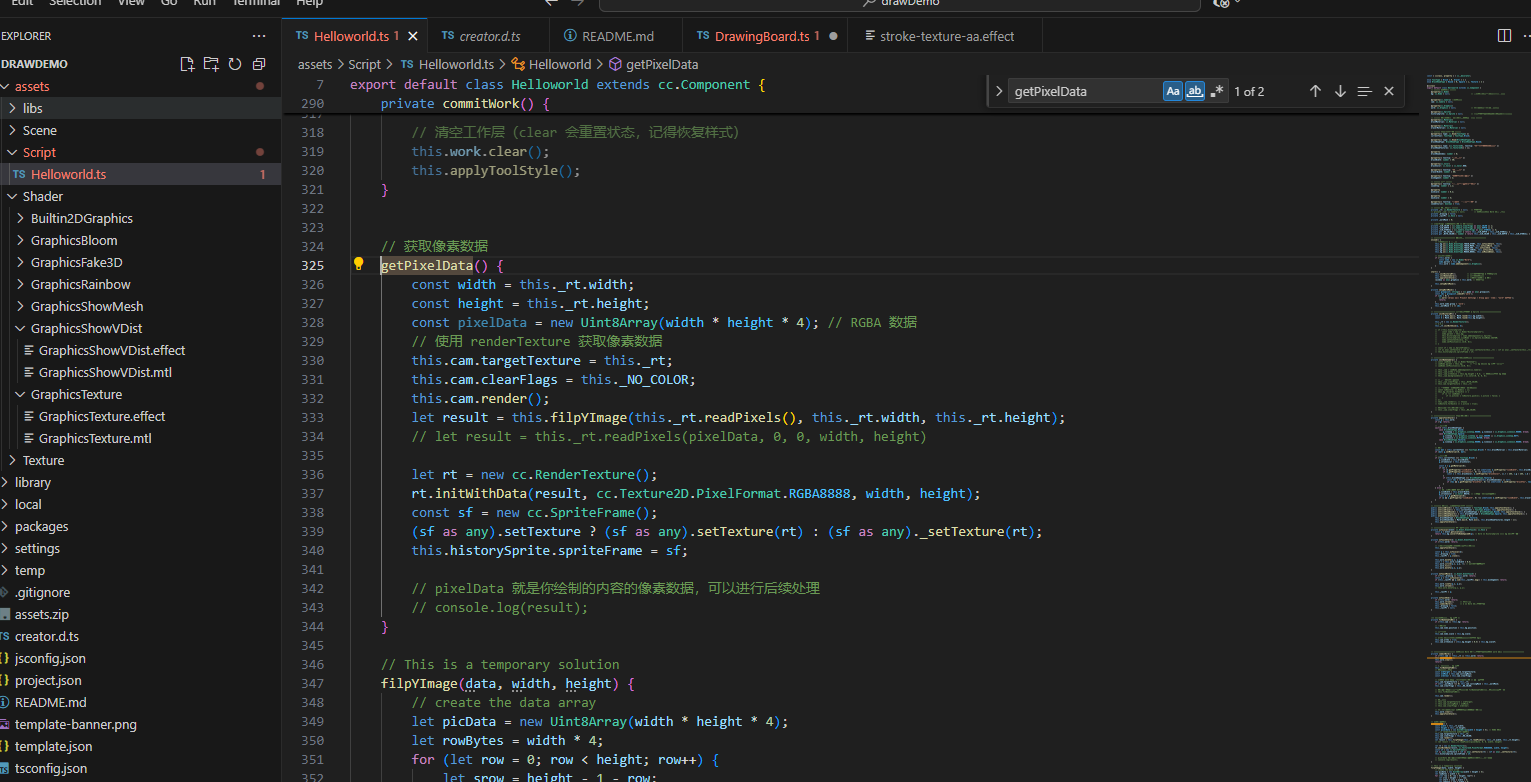
Task: Expand the packages folder
Action: pos(4,526)
